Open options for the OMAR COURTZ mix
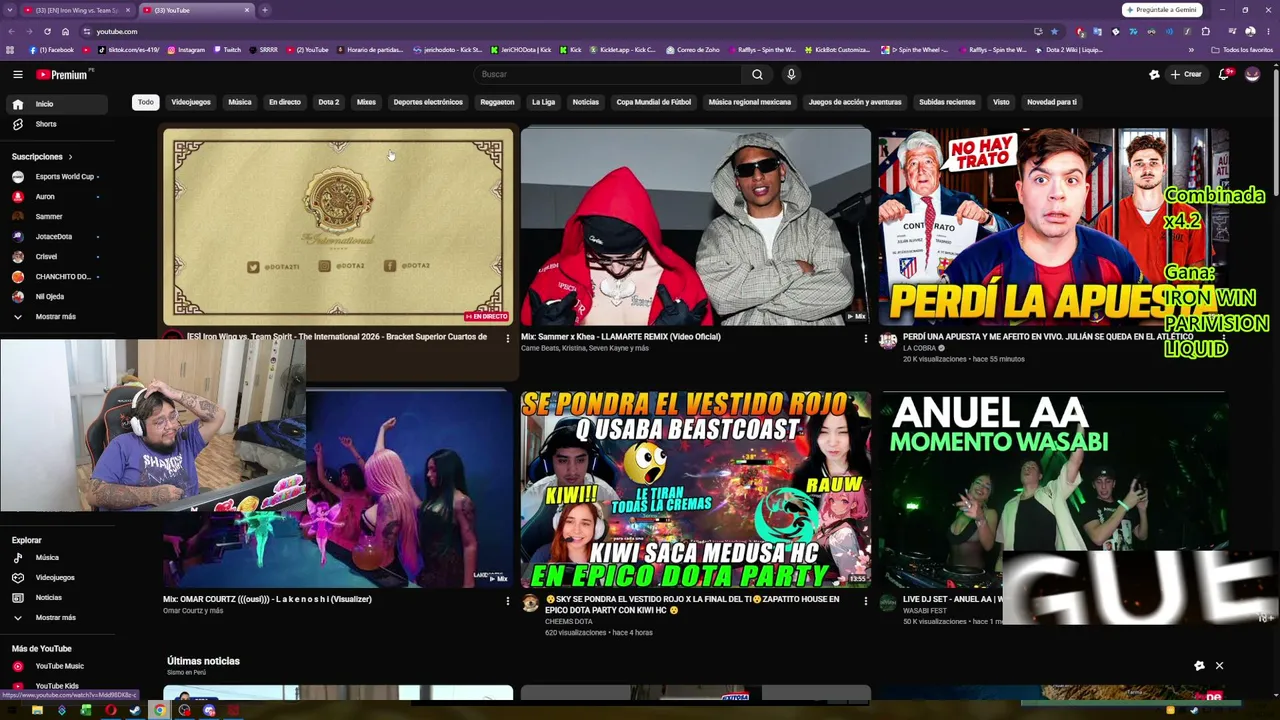Image resolution: width=1280 pixels, height=720 pixels. point(507,601)
